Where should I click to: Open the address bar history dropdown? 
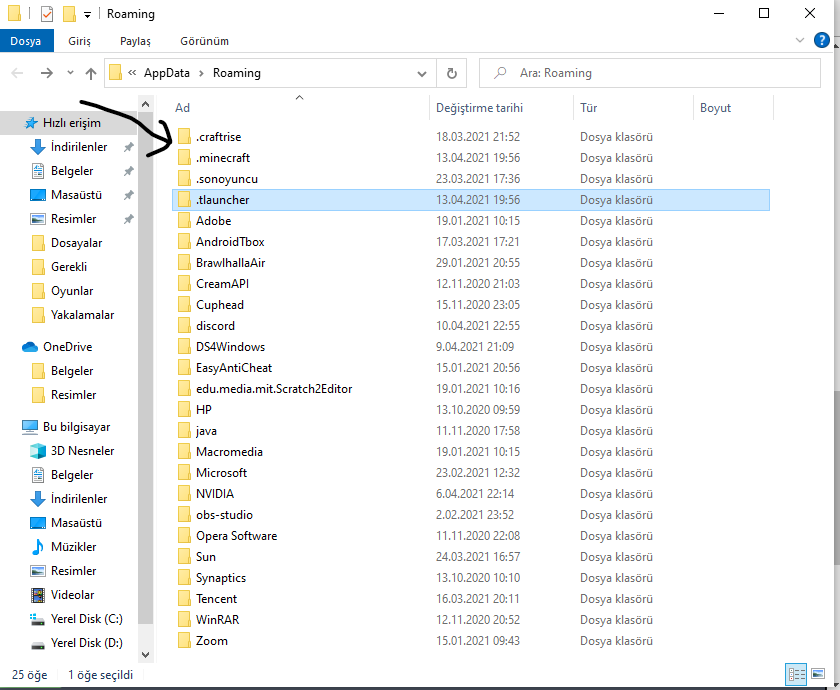tap(422, 74)
